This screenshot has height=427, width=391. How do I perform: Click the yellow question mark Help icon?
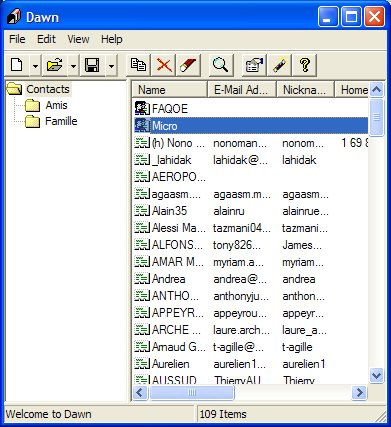(304, 65)
